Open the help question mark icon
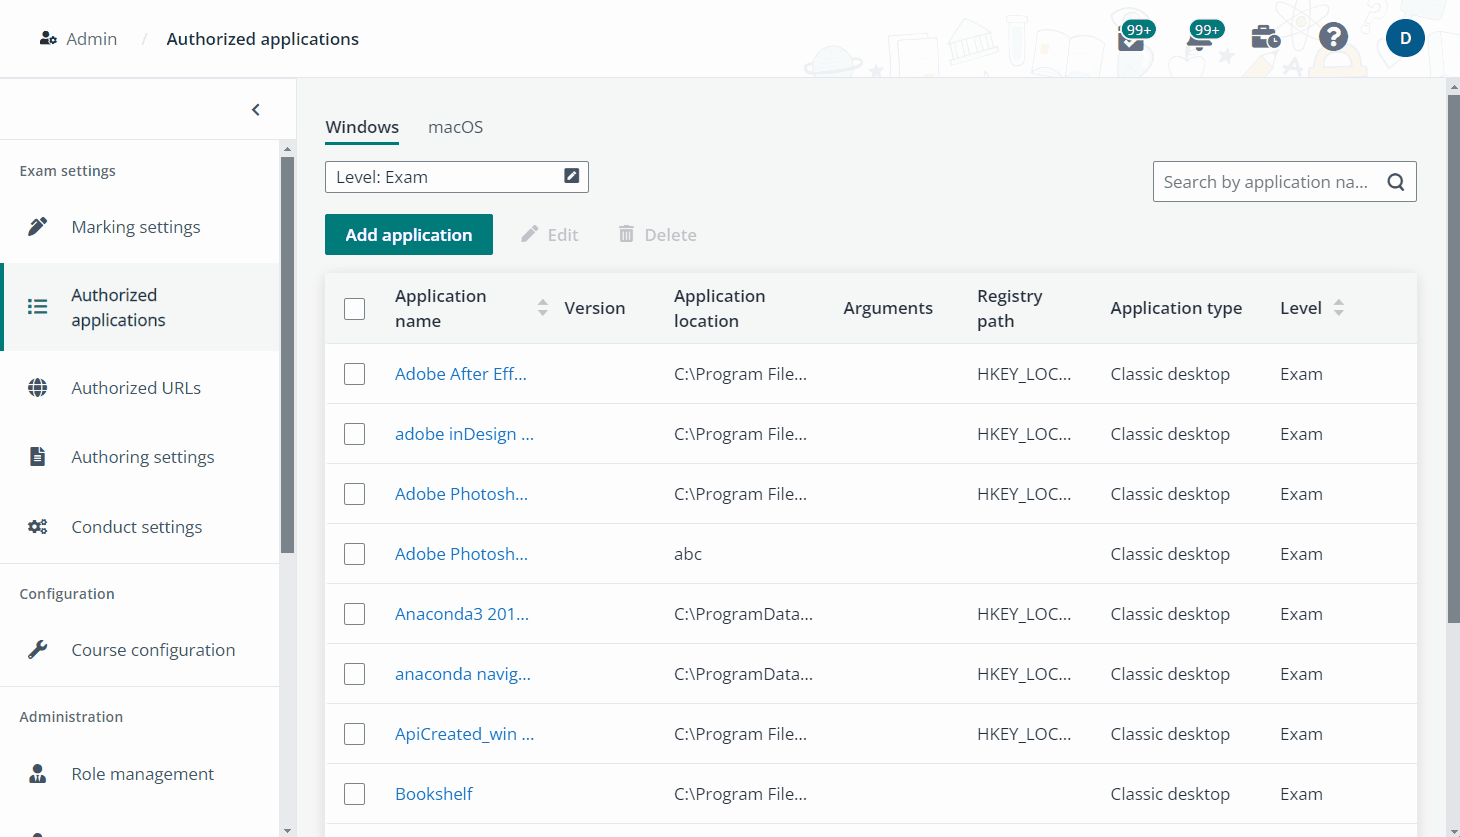 [1333, 38]
